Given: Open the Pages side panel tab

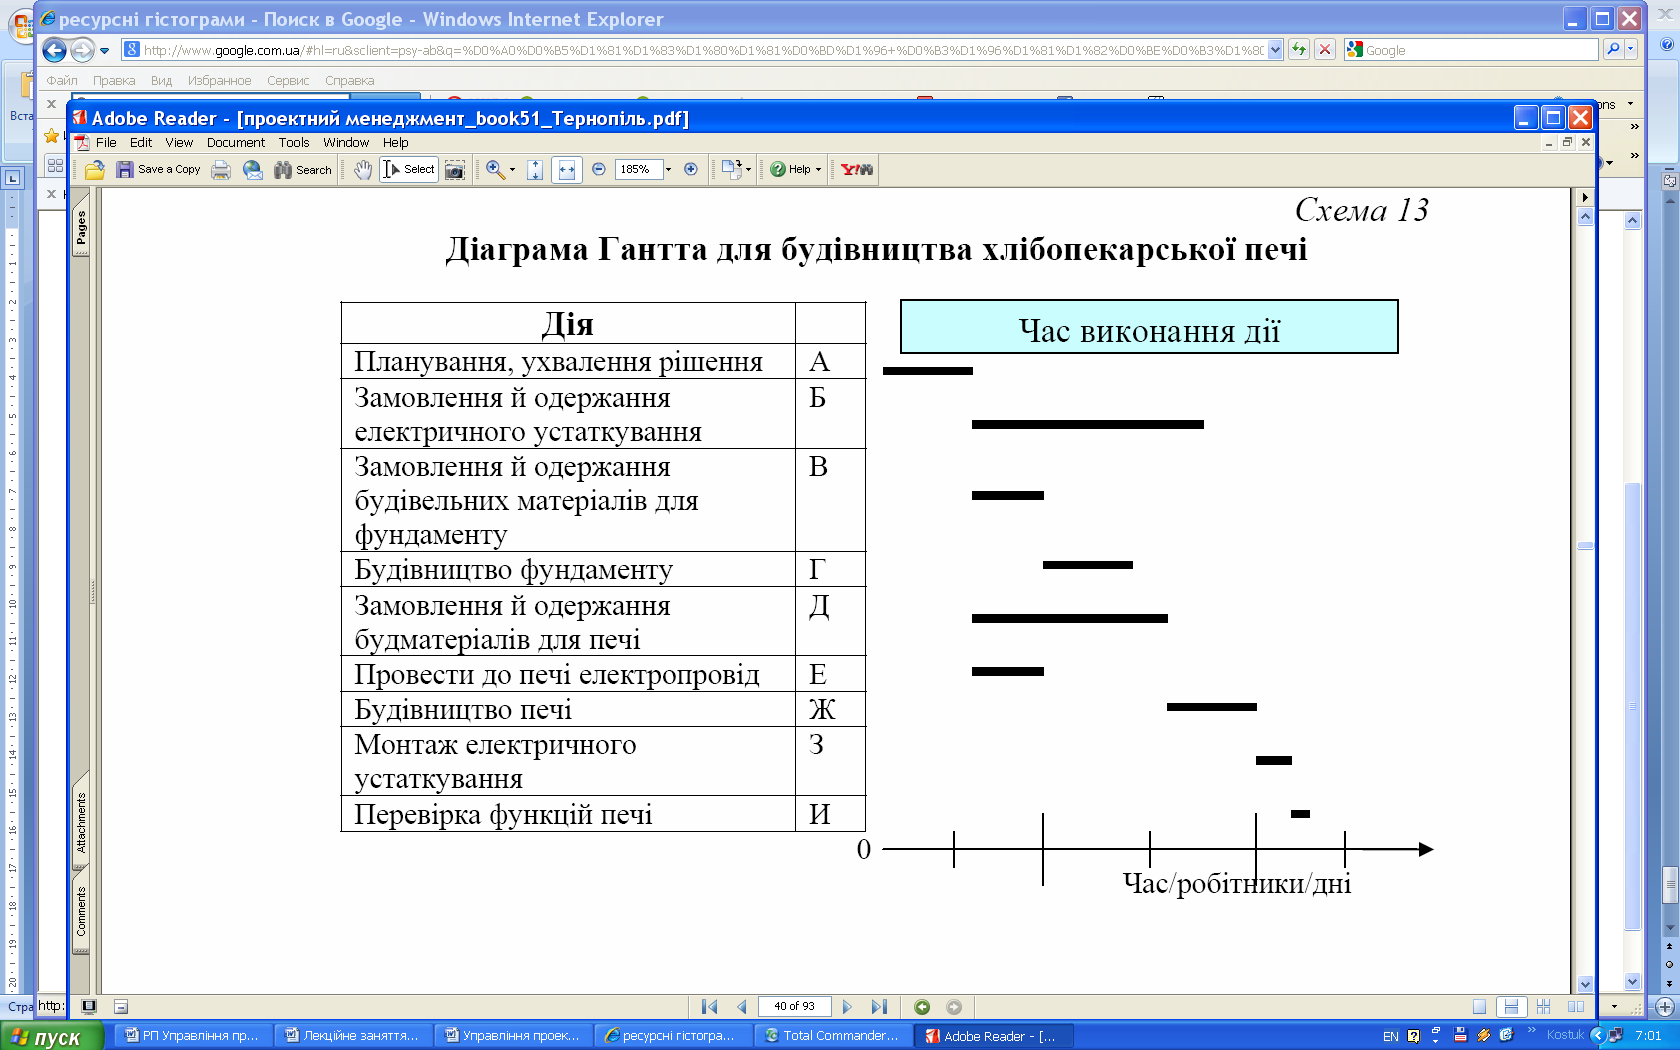Looking at the screenshot, I should tap(81, 229).
